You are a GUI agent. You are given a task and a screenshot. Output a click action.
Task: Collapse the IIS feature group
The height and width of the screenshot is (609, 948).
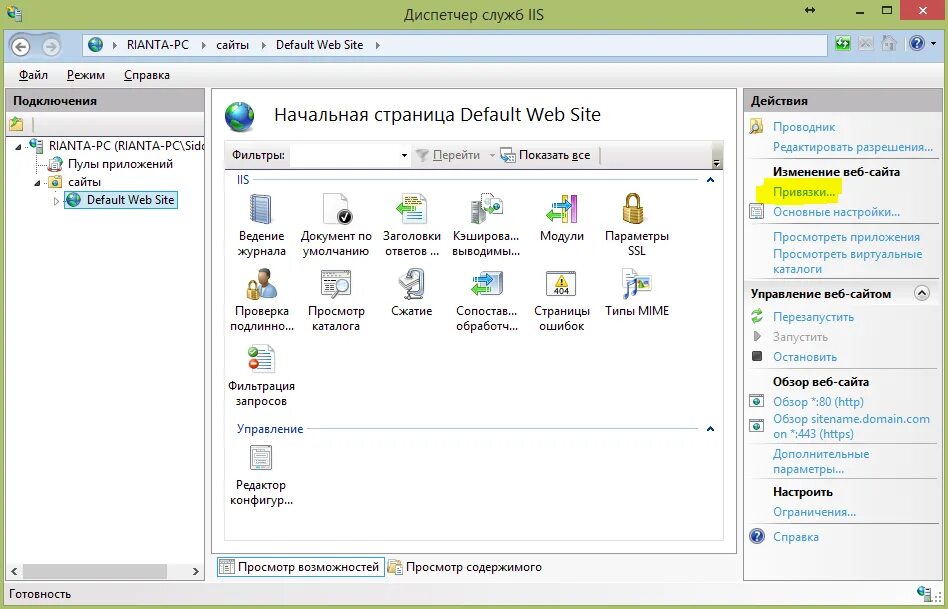click(x=710, y=182)
